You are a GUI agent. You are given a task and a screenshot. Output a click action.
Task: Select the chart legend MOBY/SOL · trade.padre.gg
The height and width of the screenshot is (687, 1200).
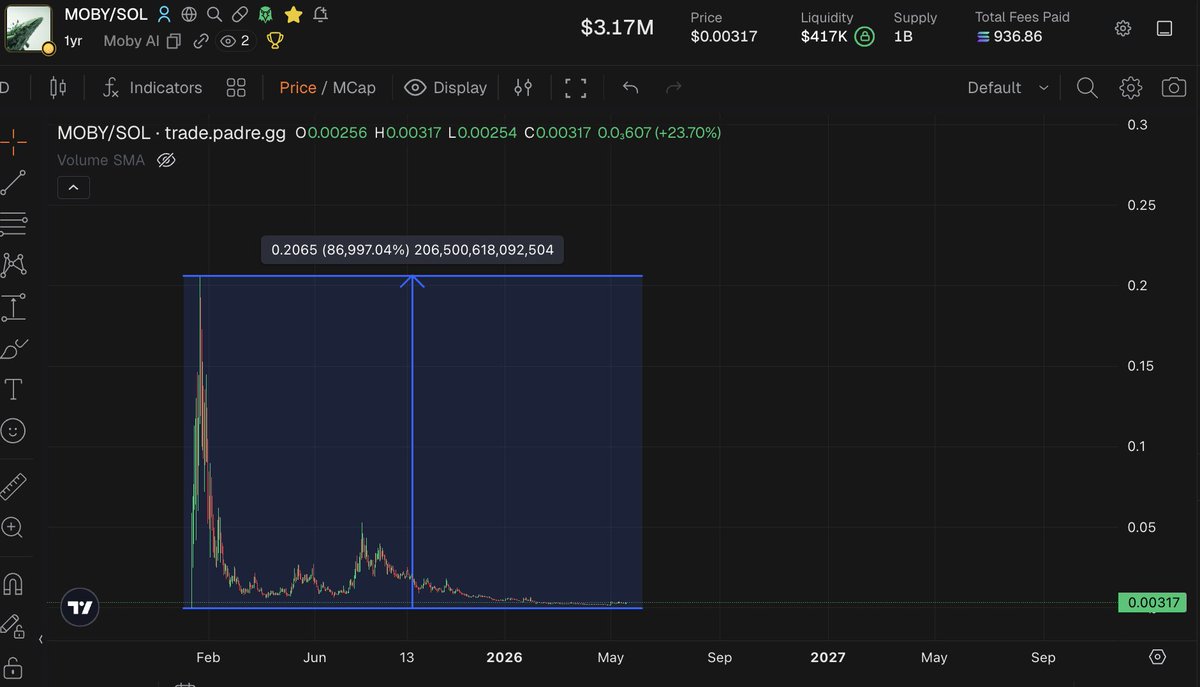coord(171,132)
